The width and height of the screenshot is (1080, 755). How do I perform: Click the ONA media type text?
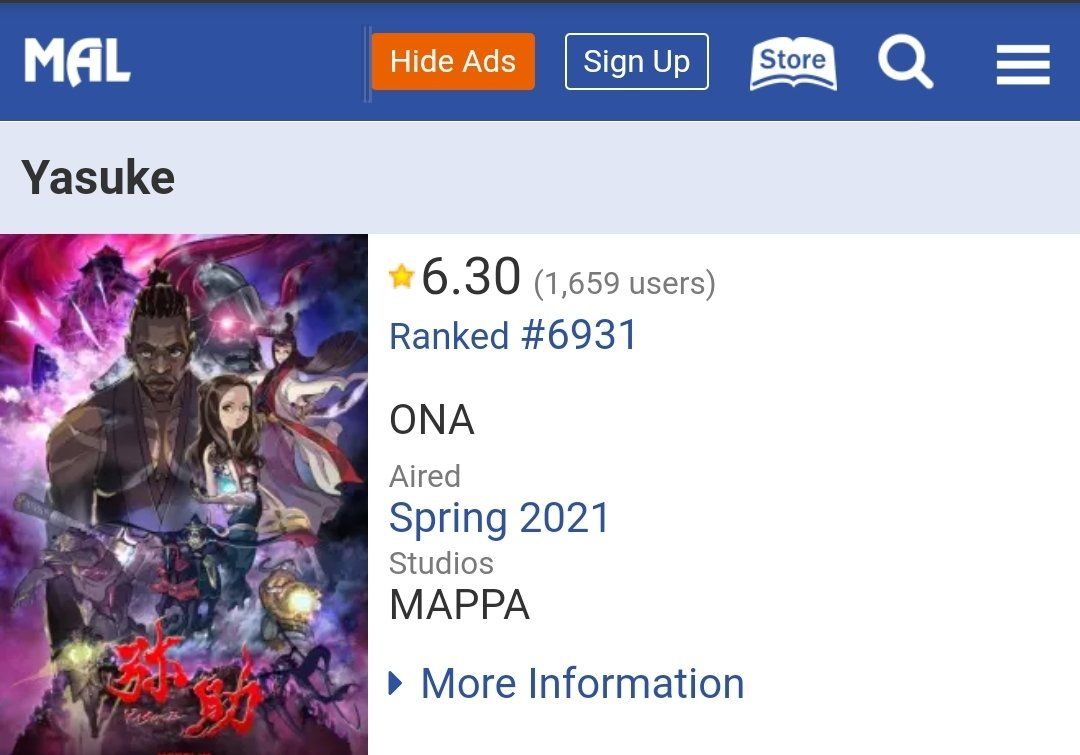[x=431, y=421]
